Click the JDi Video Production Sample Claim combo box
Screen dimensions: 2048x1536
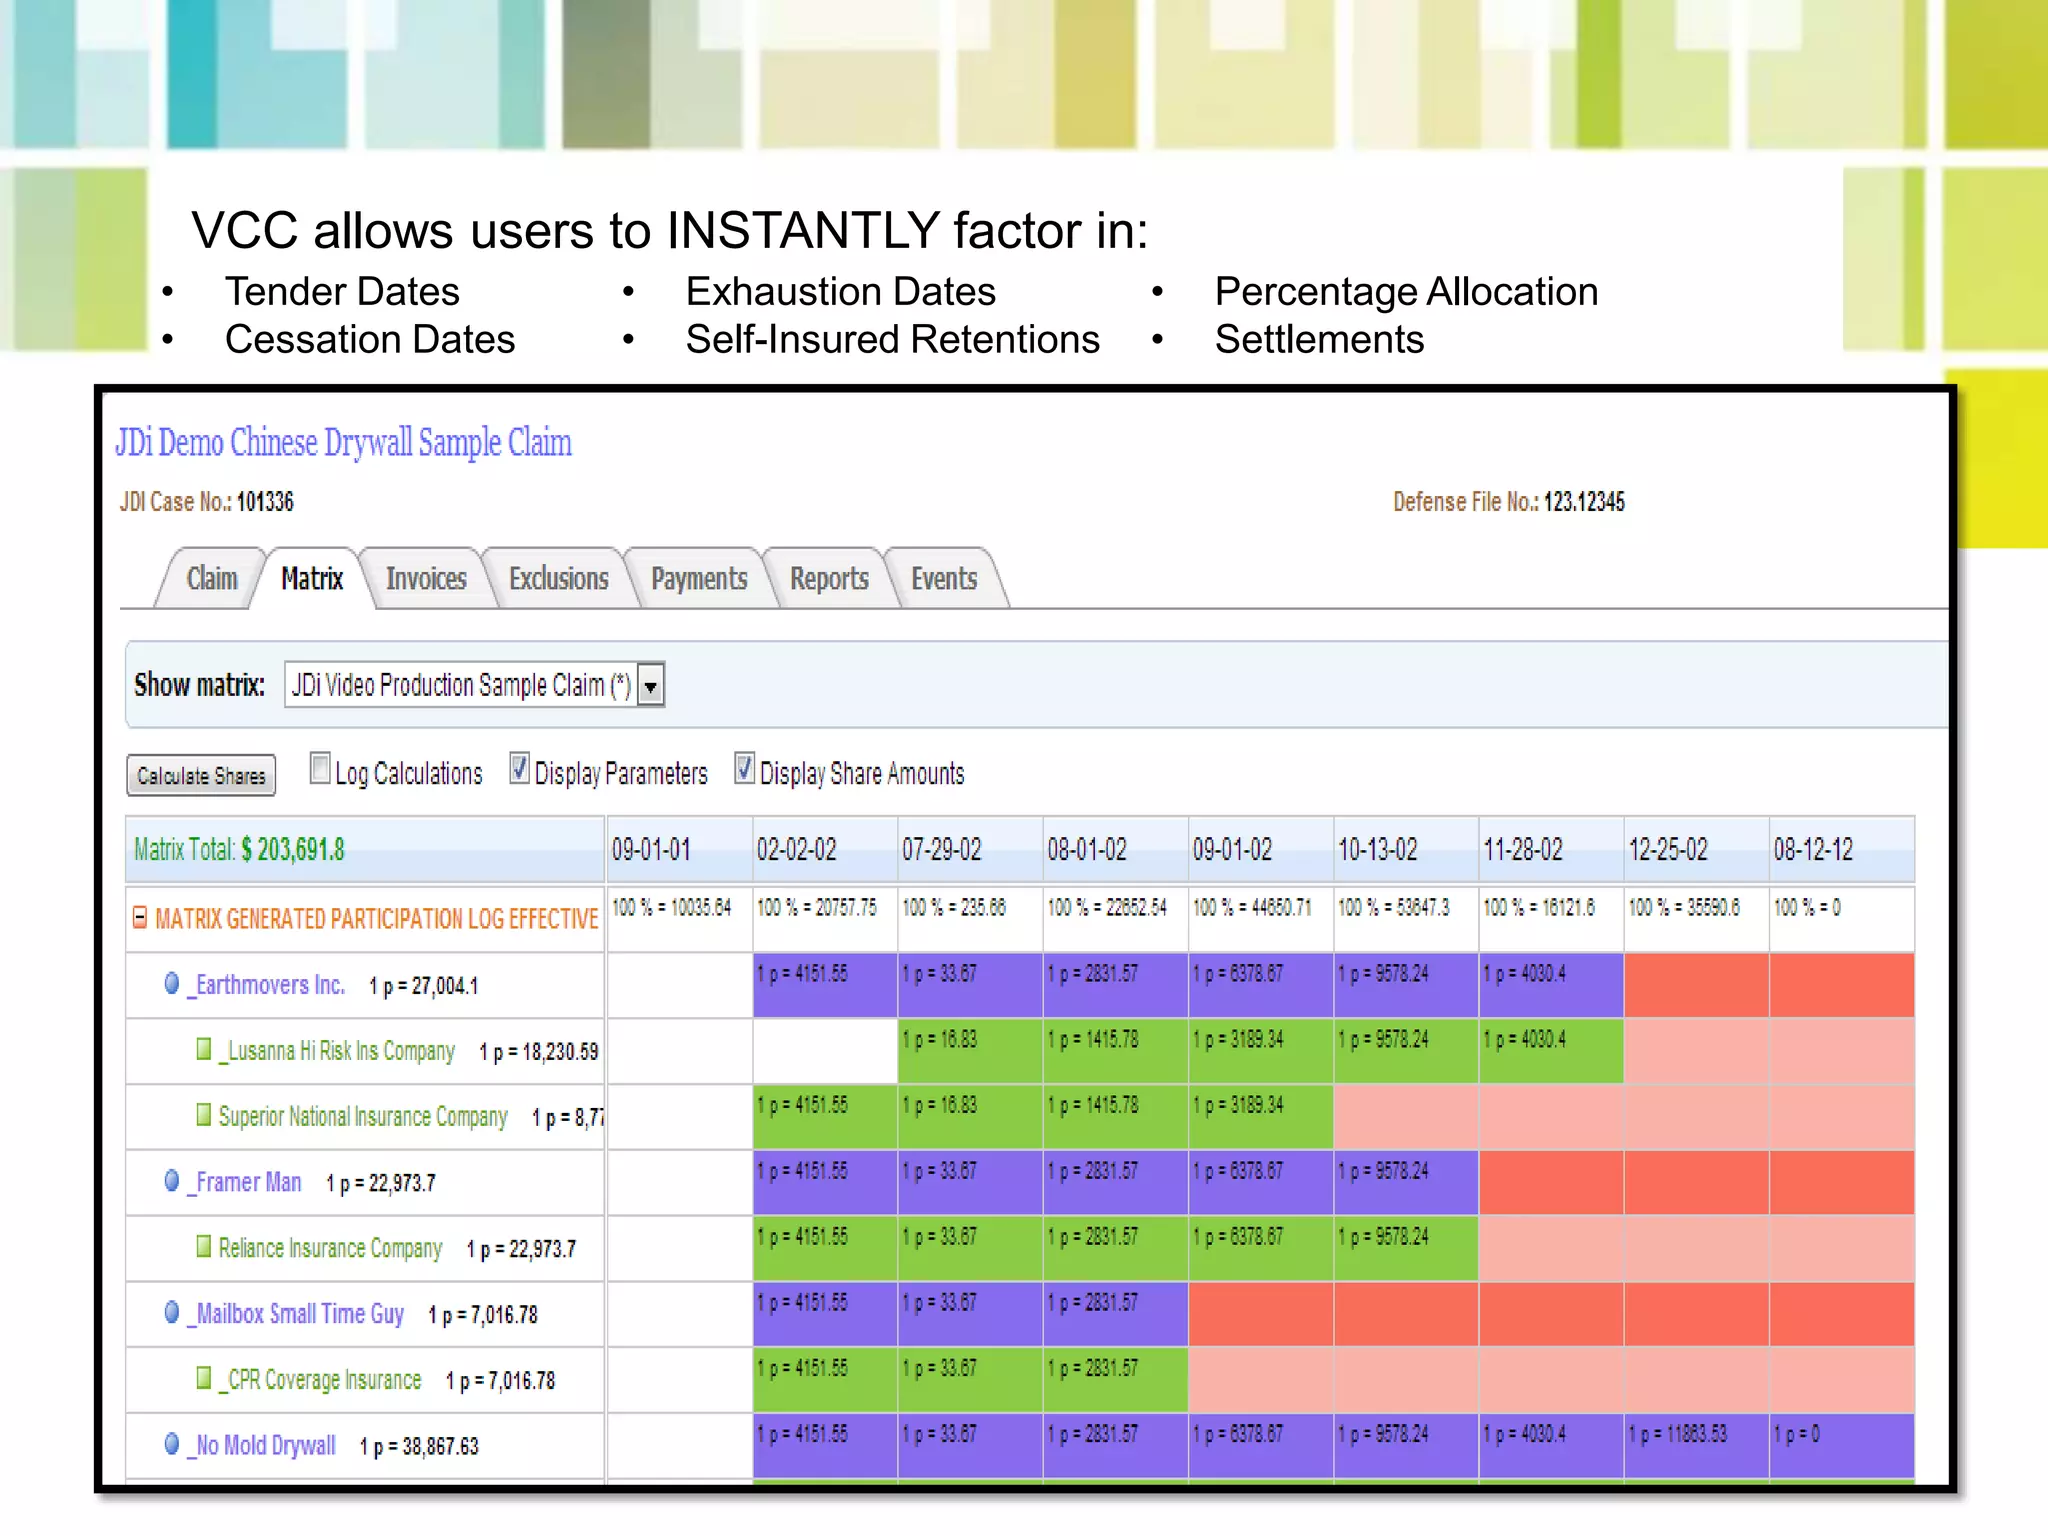(x=461, y=686)
